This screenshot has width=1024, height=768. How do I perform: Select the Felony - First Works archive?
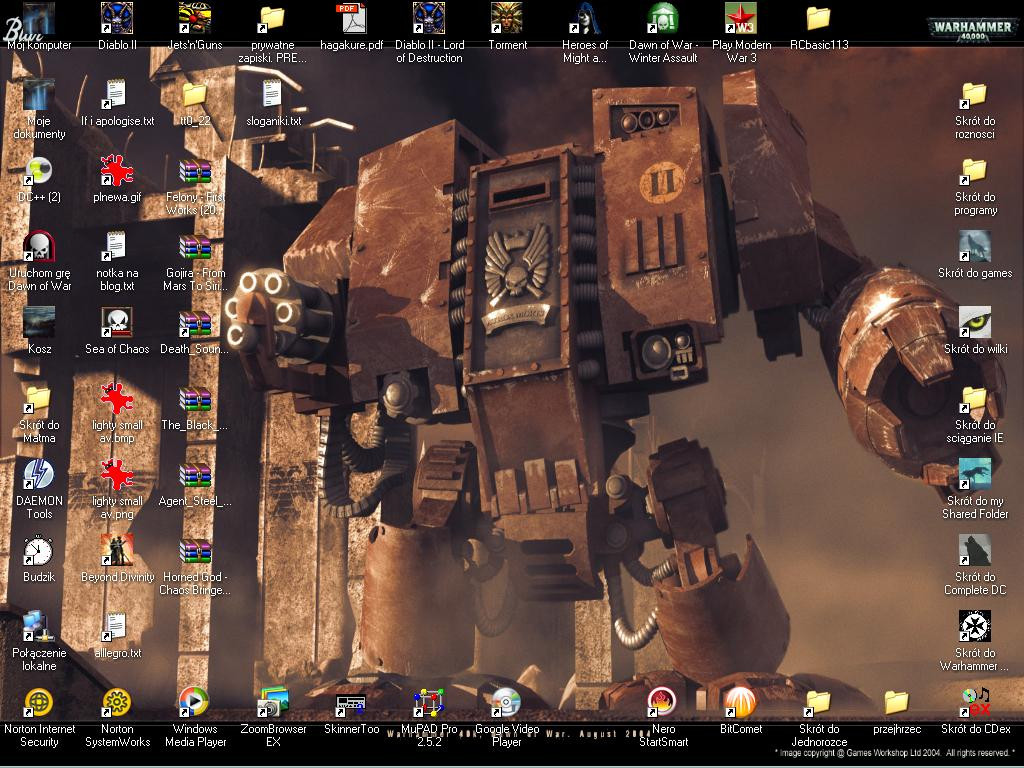(x=195, y=171)
